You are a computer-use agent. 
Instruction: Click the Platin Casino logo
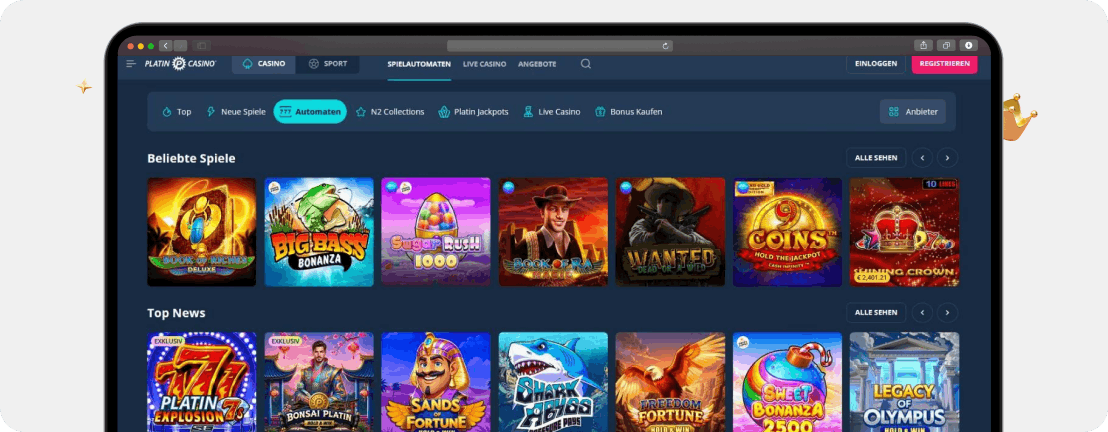(x=180, y=64)
